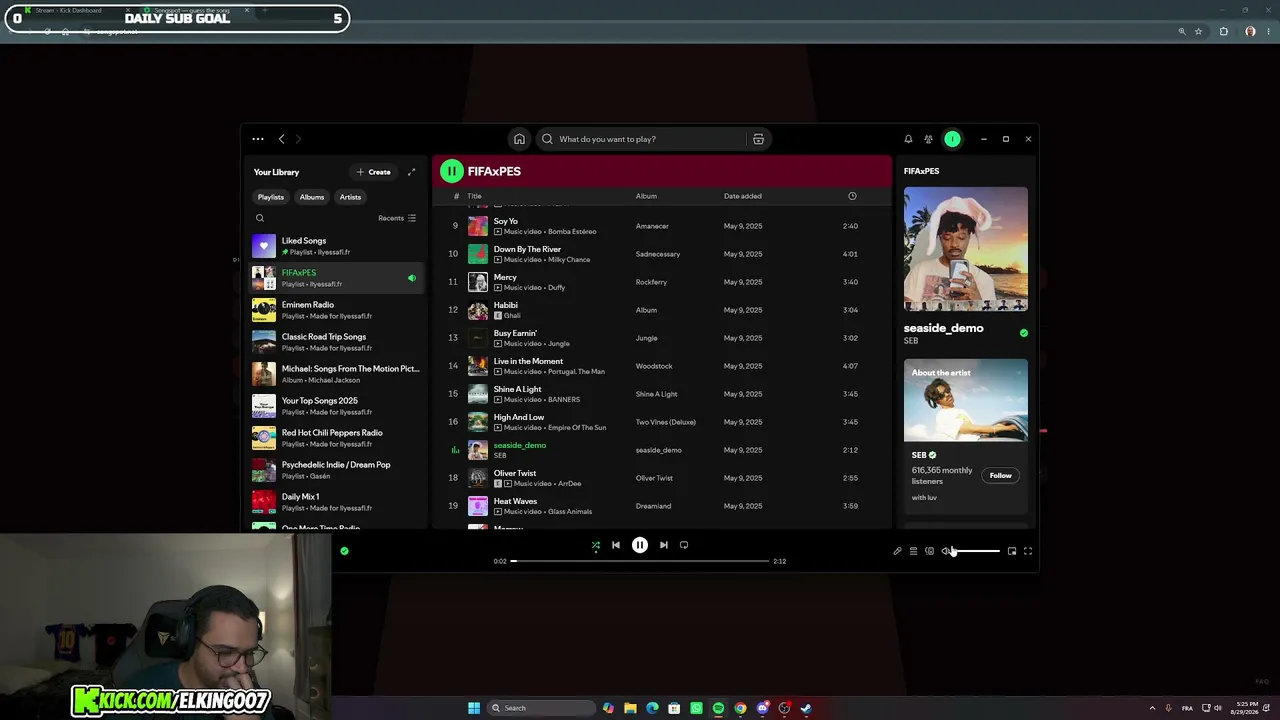Toggle the green check beside seaside_demo title
This screenshot has height=720, width=1280.
[x=1023, y=333]
